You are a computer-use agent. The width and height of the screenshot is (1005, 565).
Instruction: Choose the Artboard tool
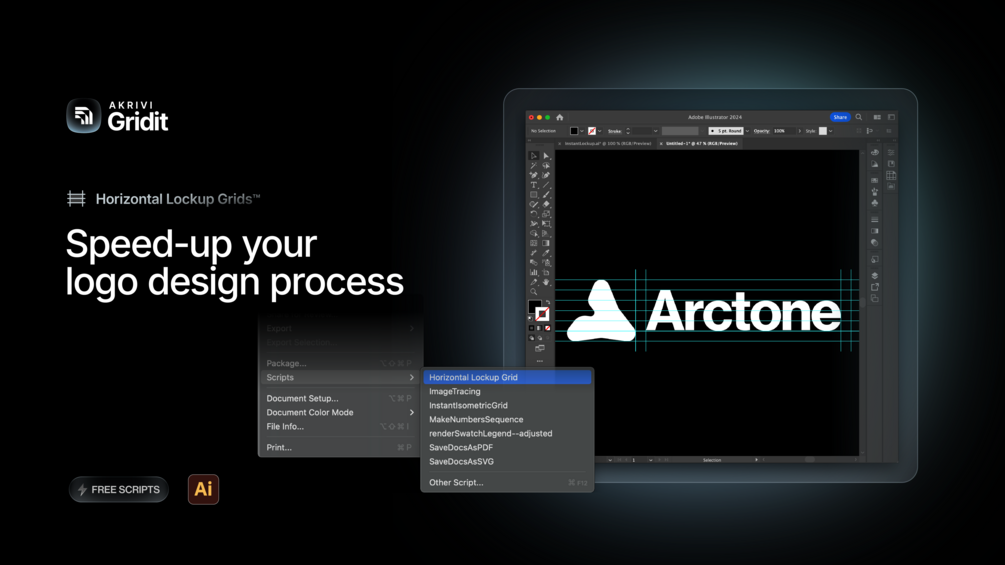[546, 272]
